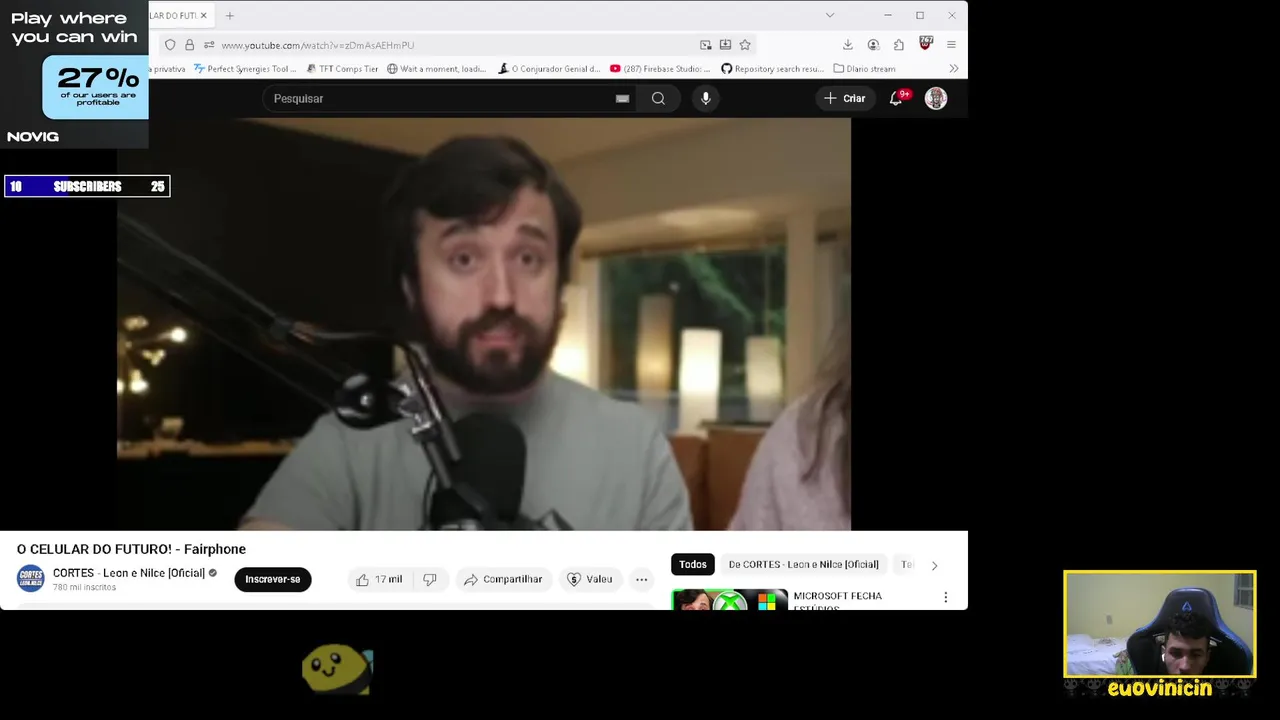Click the tracking protection shield icon

click(x=170, y=45)
